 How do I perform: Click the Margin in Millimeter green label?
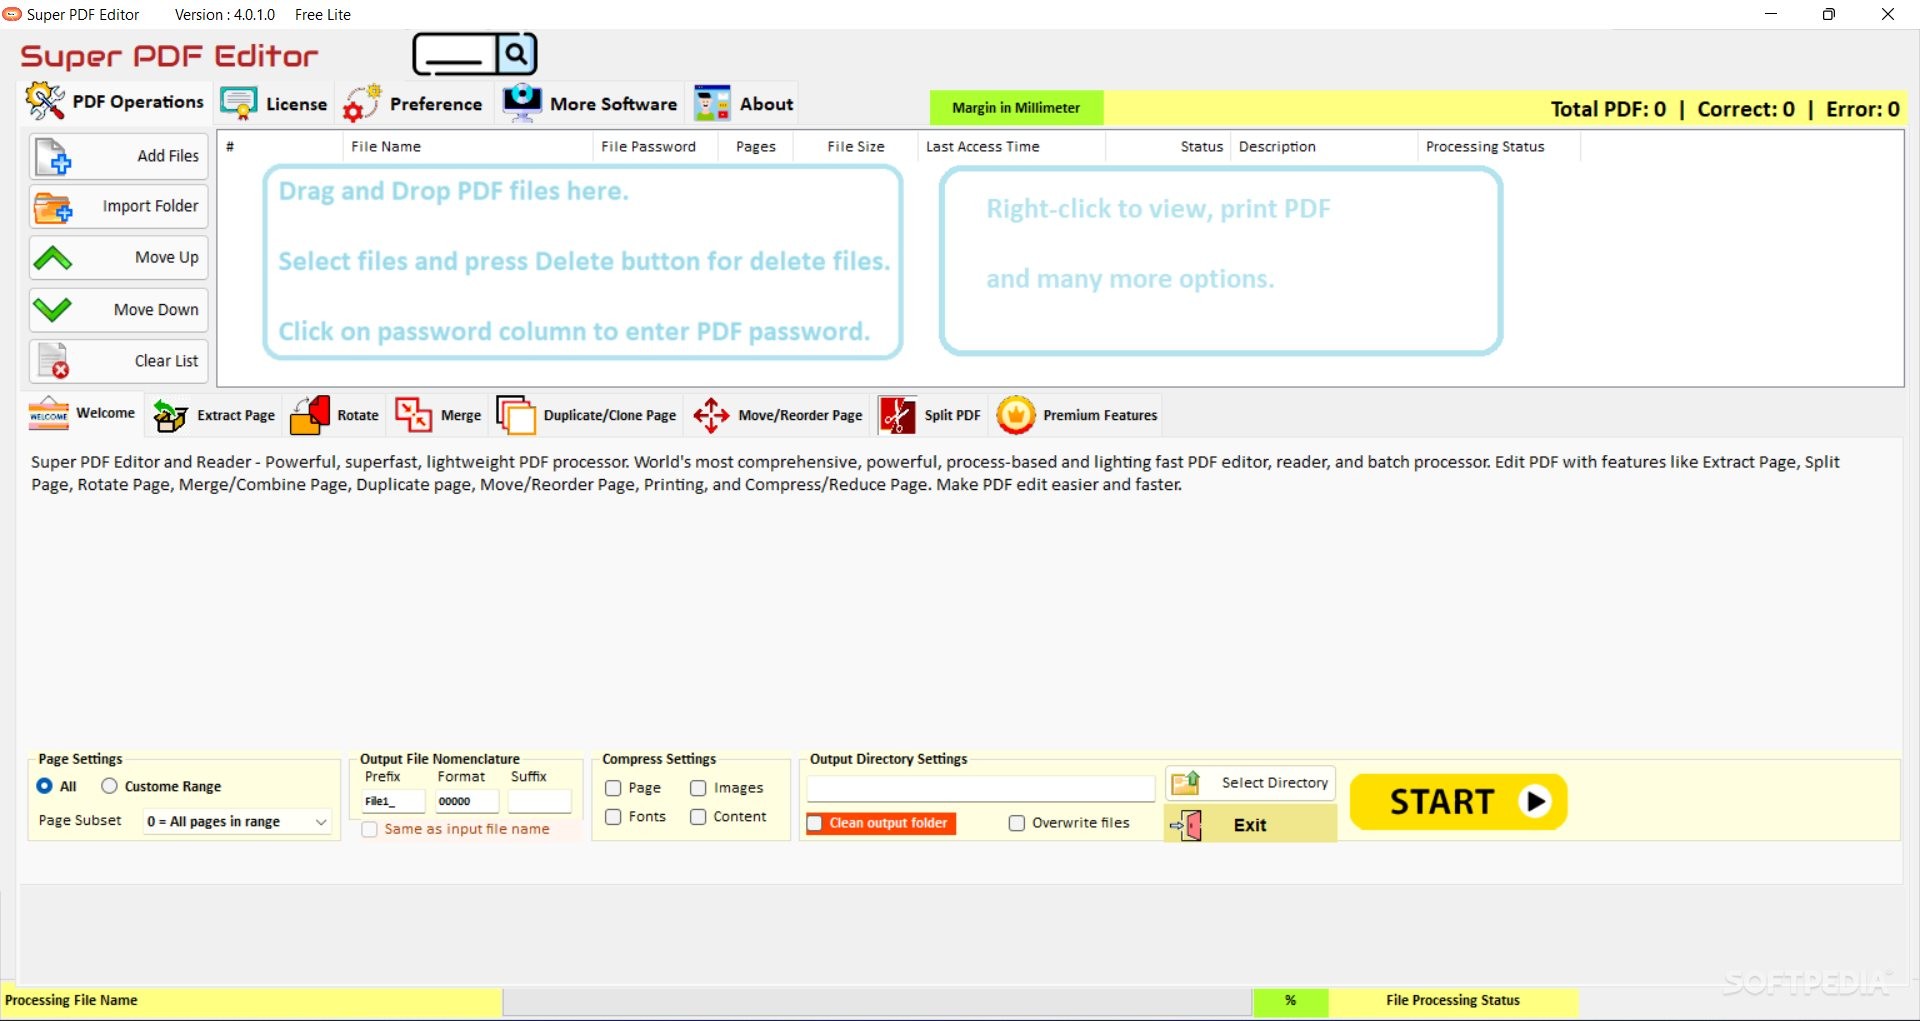pyautogui.click(x=1016, y=108)
